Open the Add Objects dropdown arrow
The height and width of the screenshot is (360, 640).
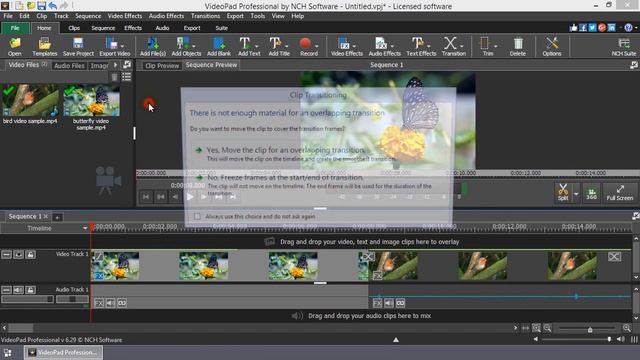coord(193,46)
